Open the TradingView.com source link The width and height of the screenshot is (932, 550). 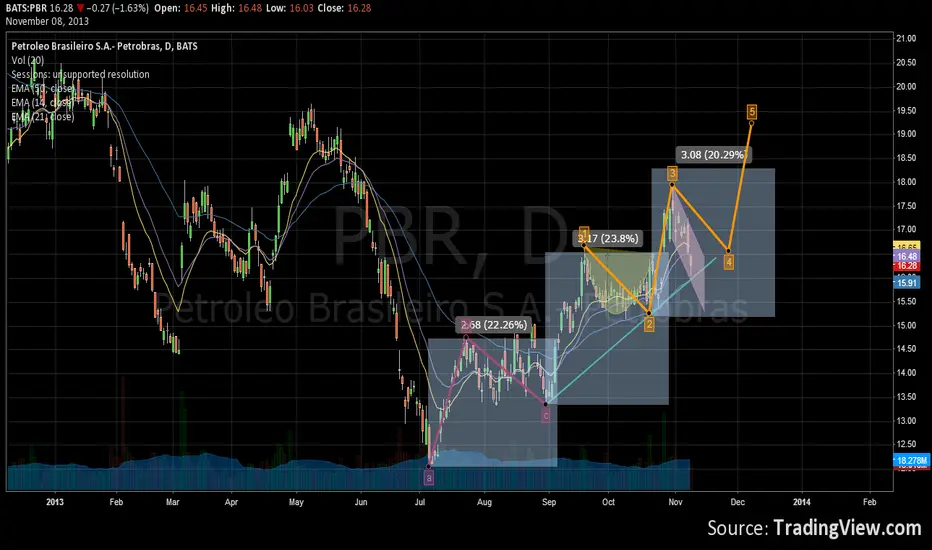point(847,527)
